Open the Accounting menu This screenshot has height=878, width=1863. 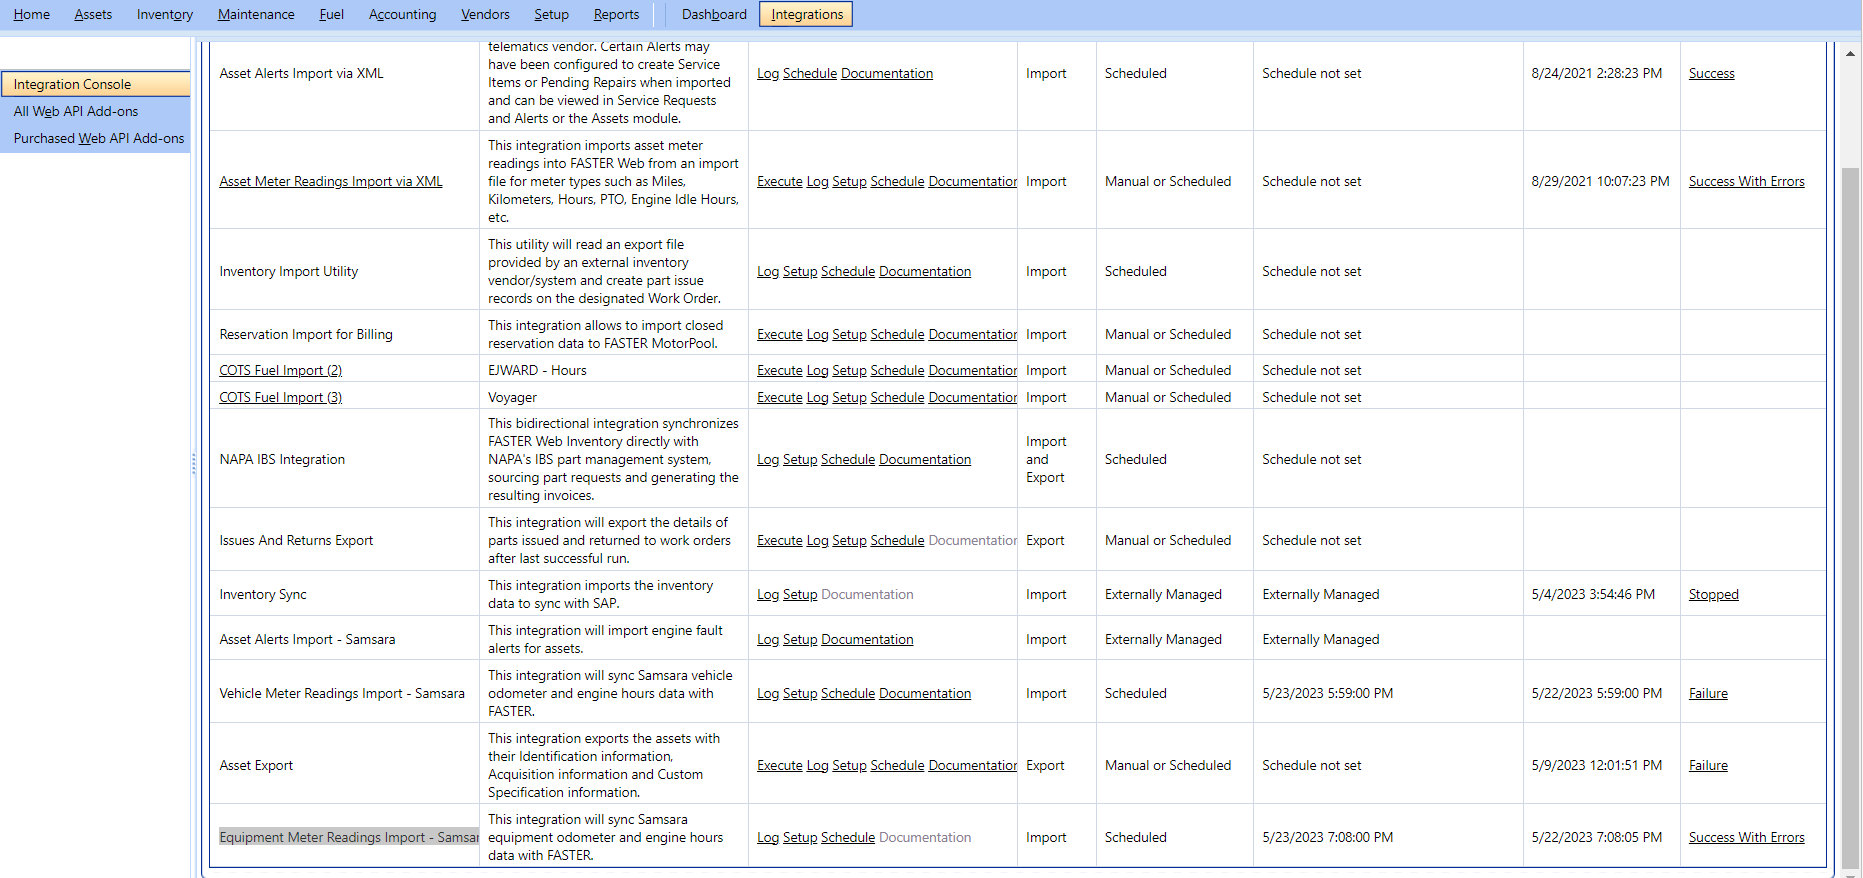tap(402, 14)
